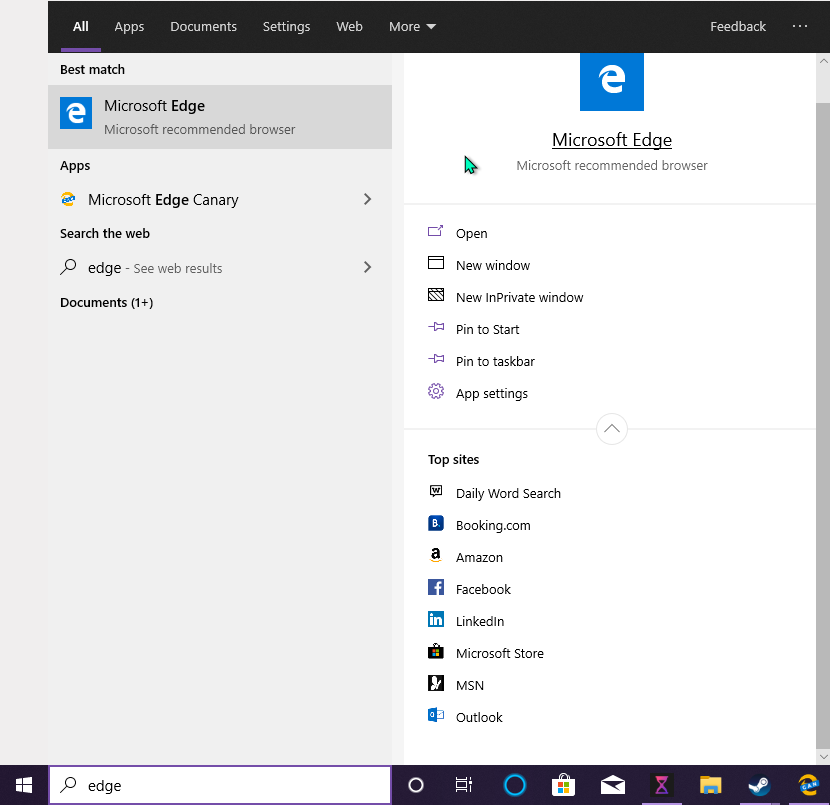
Task: Open File Explorer from the taskbar
Action: coord(710,785)
